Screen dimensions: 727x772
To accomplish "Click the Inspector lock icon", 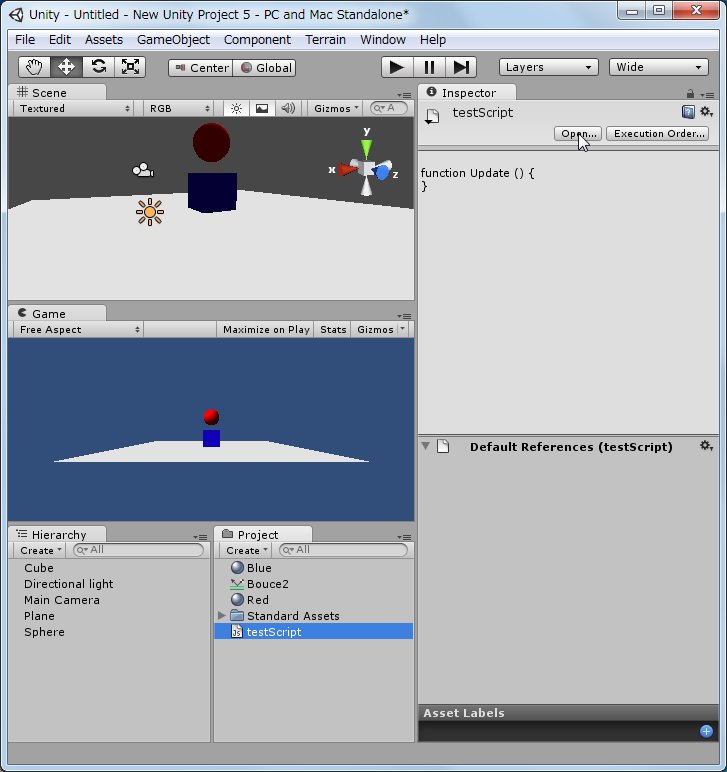I will click(x=690, y=93).
